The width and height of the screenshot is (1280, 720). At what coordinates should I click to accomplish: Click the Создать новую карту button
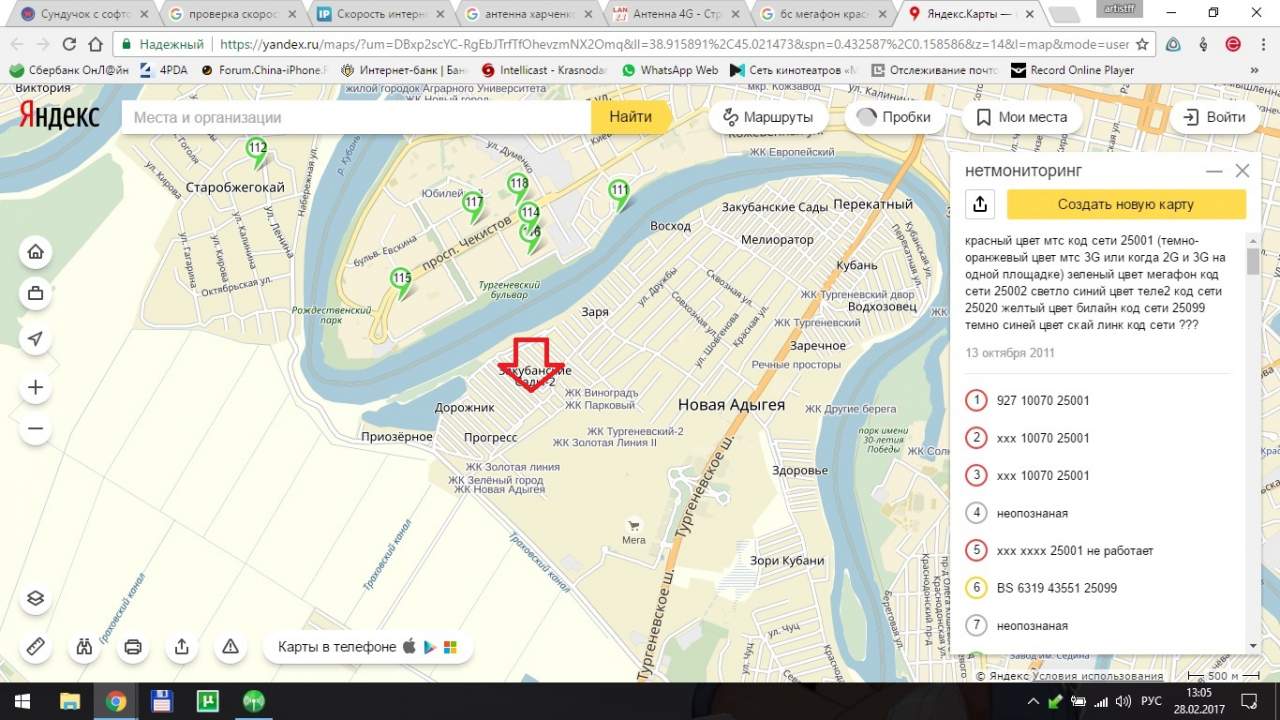click(1126, 204)
